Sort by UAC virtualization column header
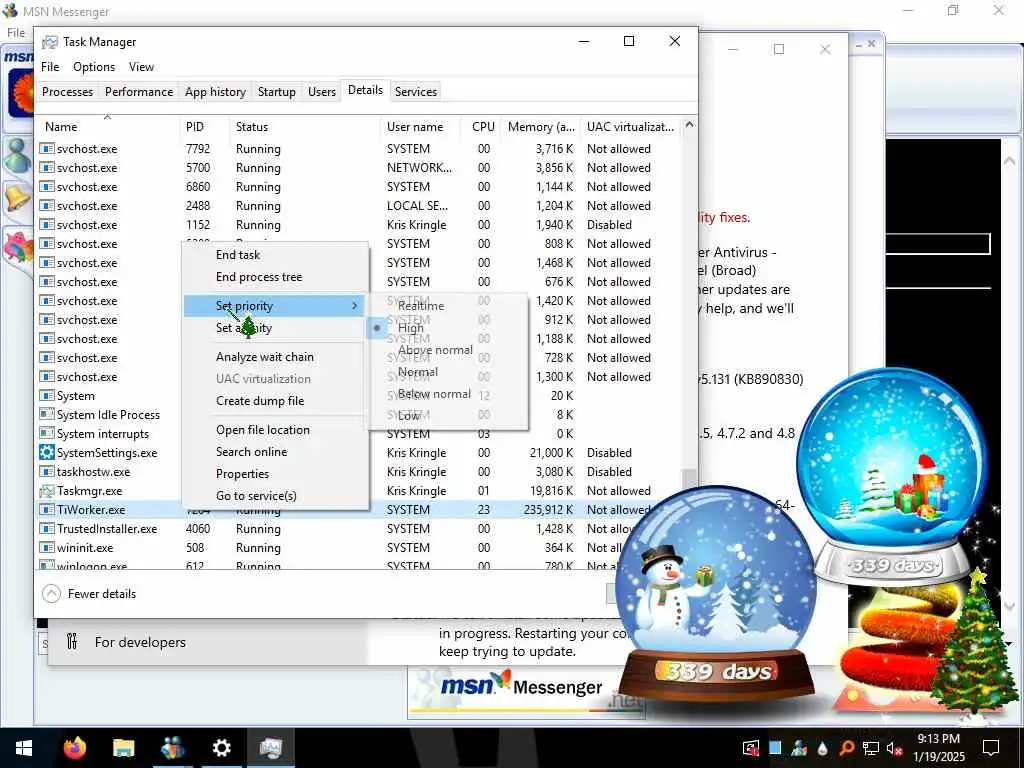1024x768 pixels. coord(630,127)
